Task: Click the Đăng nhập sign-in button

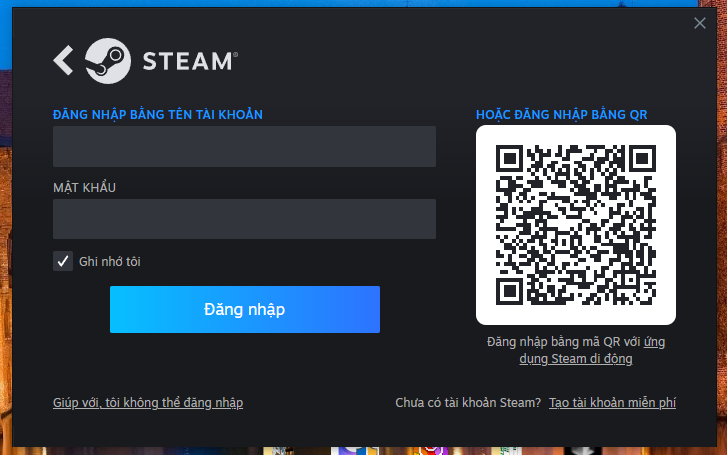Action: [x=245, y=309]
